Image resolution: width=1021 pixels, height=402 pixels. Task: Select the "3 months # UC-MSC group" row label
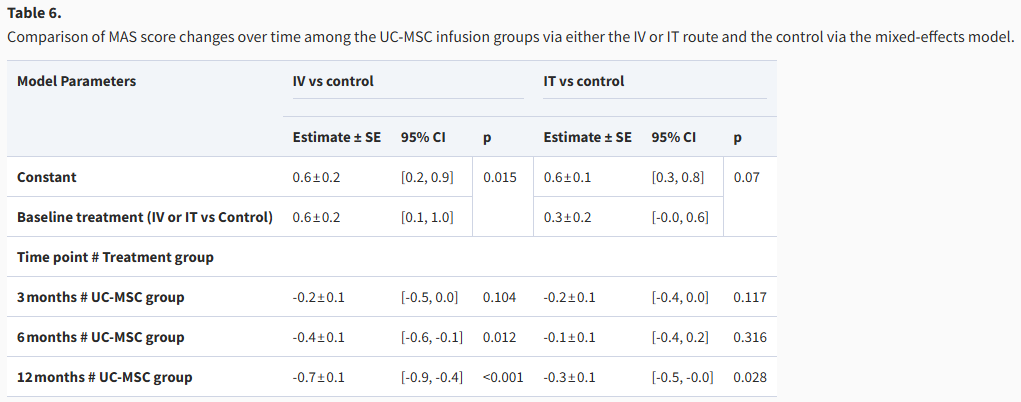click(101, 297)
